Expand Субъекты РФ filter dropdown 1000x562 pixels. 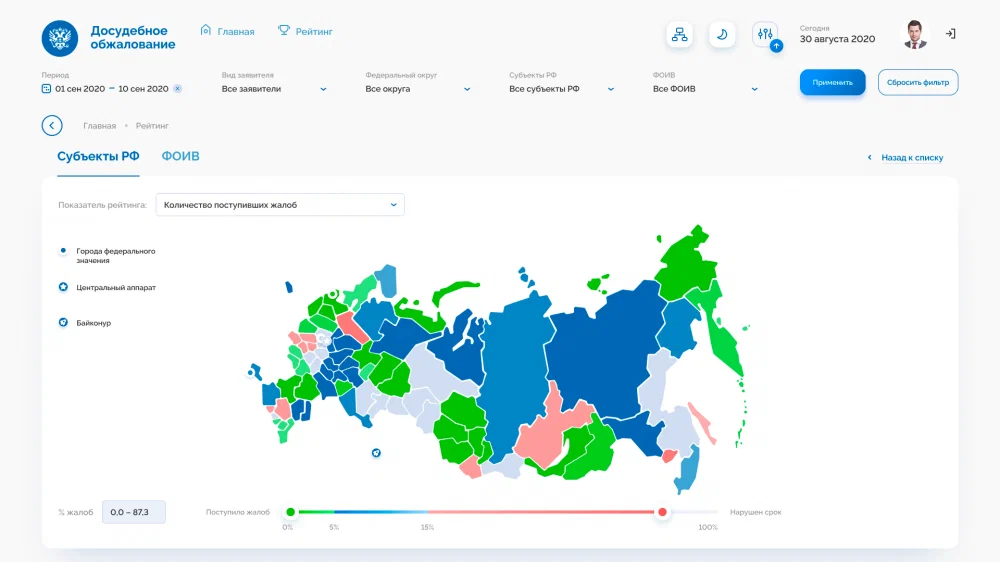562,89
